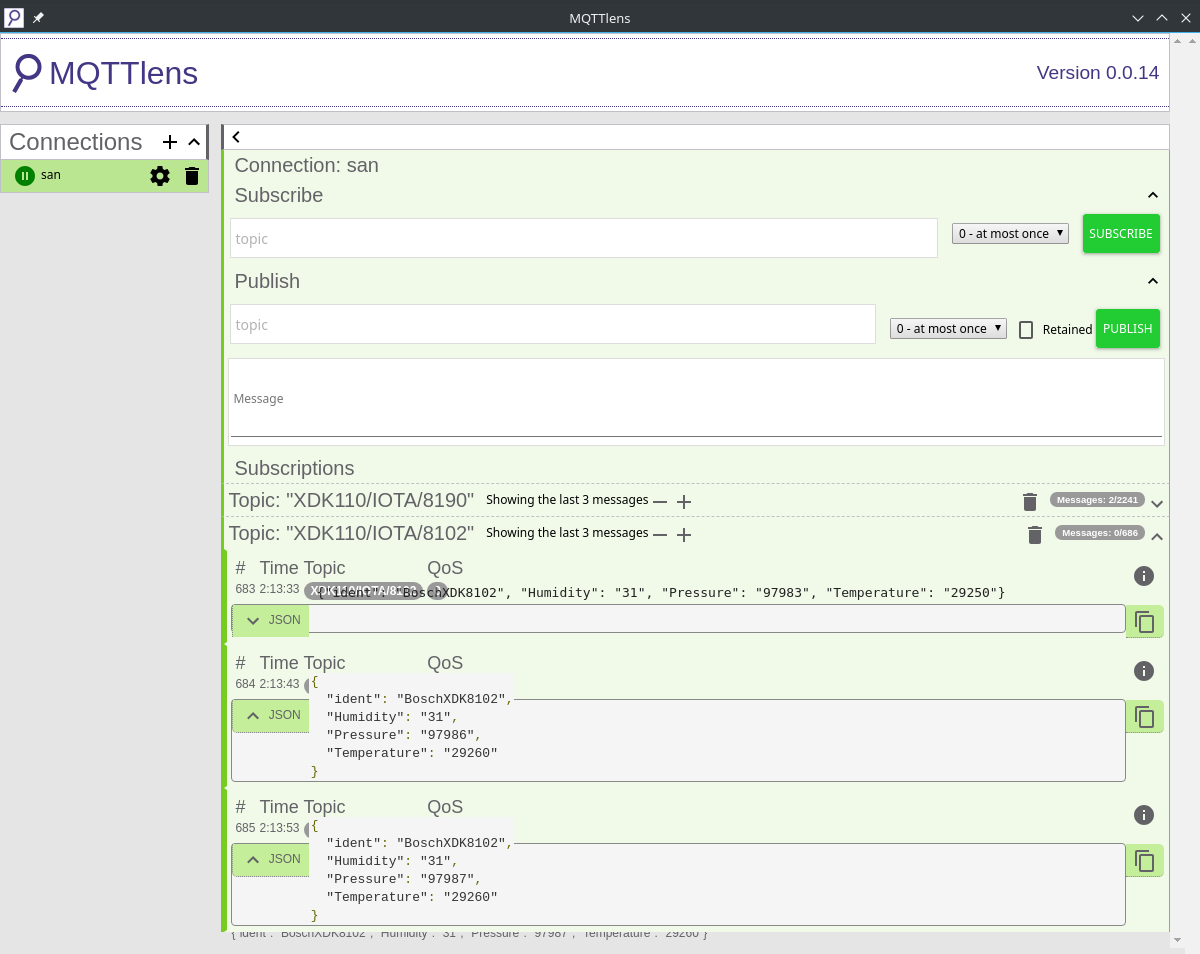Screen dimensions: 1200x954
Task: Show info for message 683
Action: 1145,575
